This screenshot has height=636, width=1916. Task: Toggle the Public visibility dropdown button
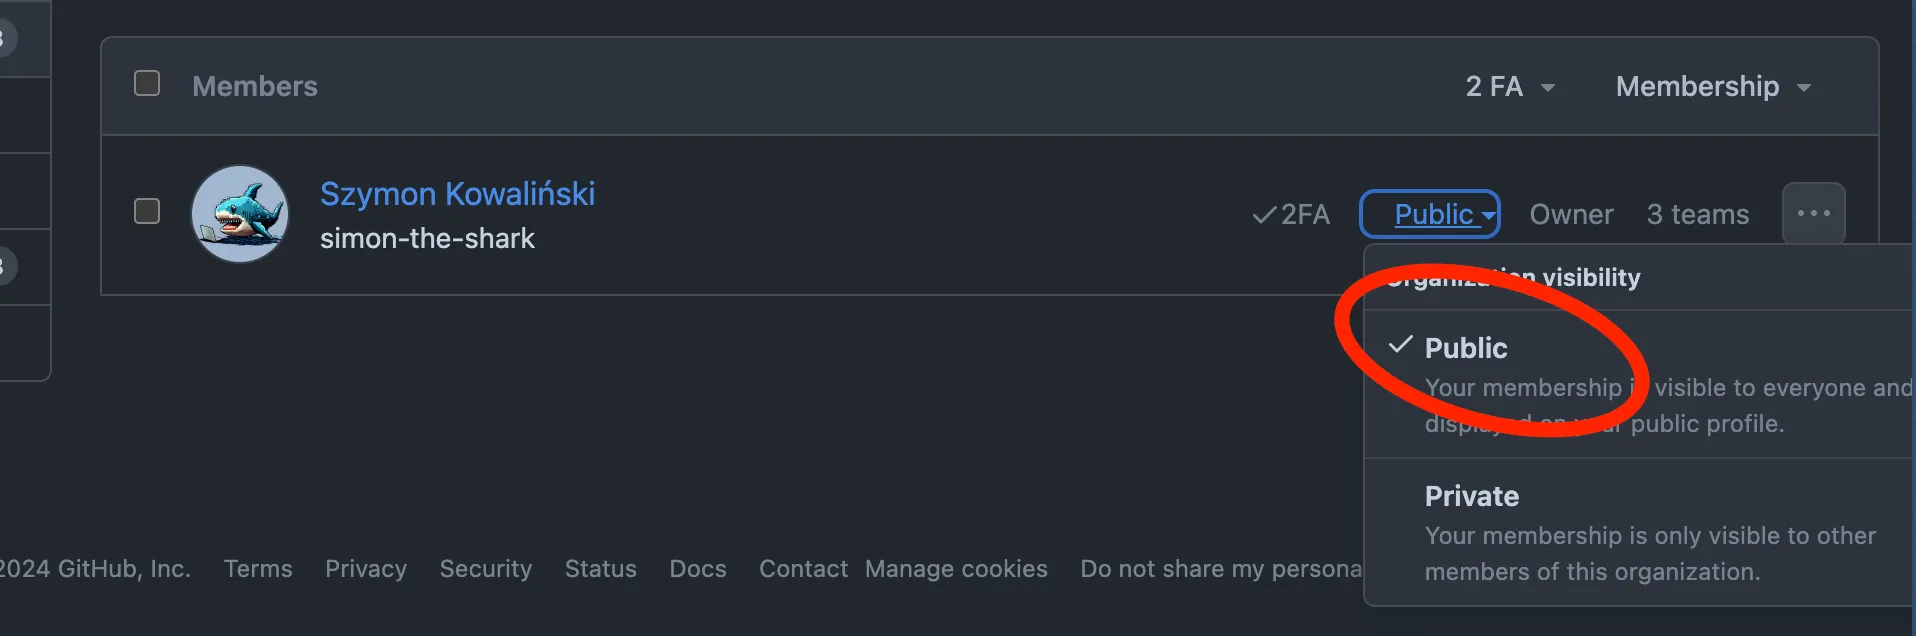pos(1430,214)
